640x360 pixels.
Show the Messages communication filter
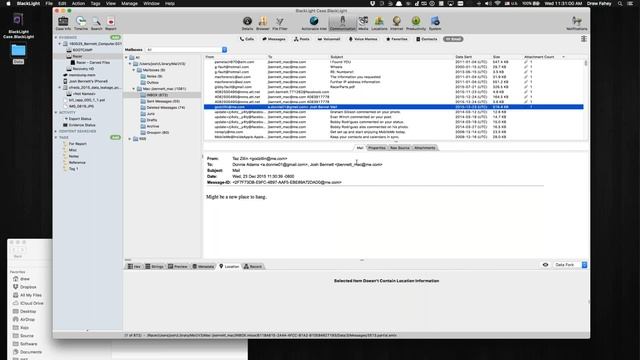[x=273, y=39]
